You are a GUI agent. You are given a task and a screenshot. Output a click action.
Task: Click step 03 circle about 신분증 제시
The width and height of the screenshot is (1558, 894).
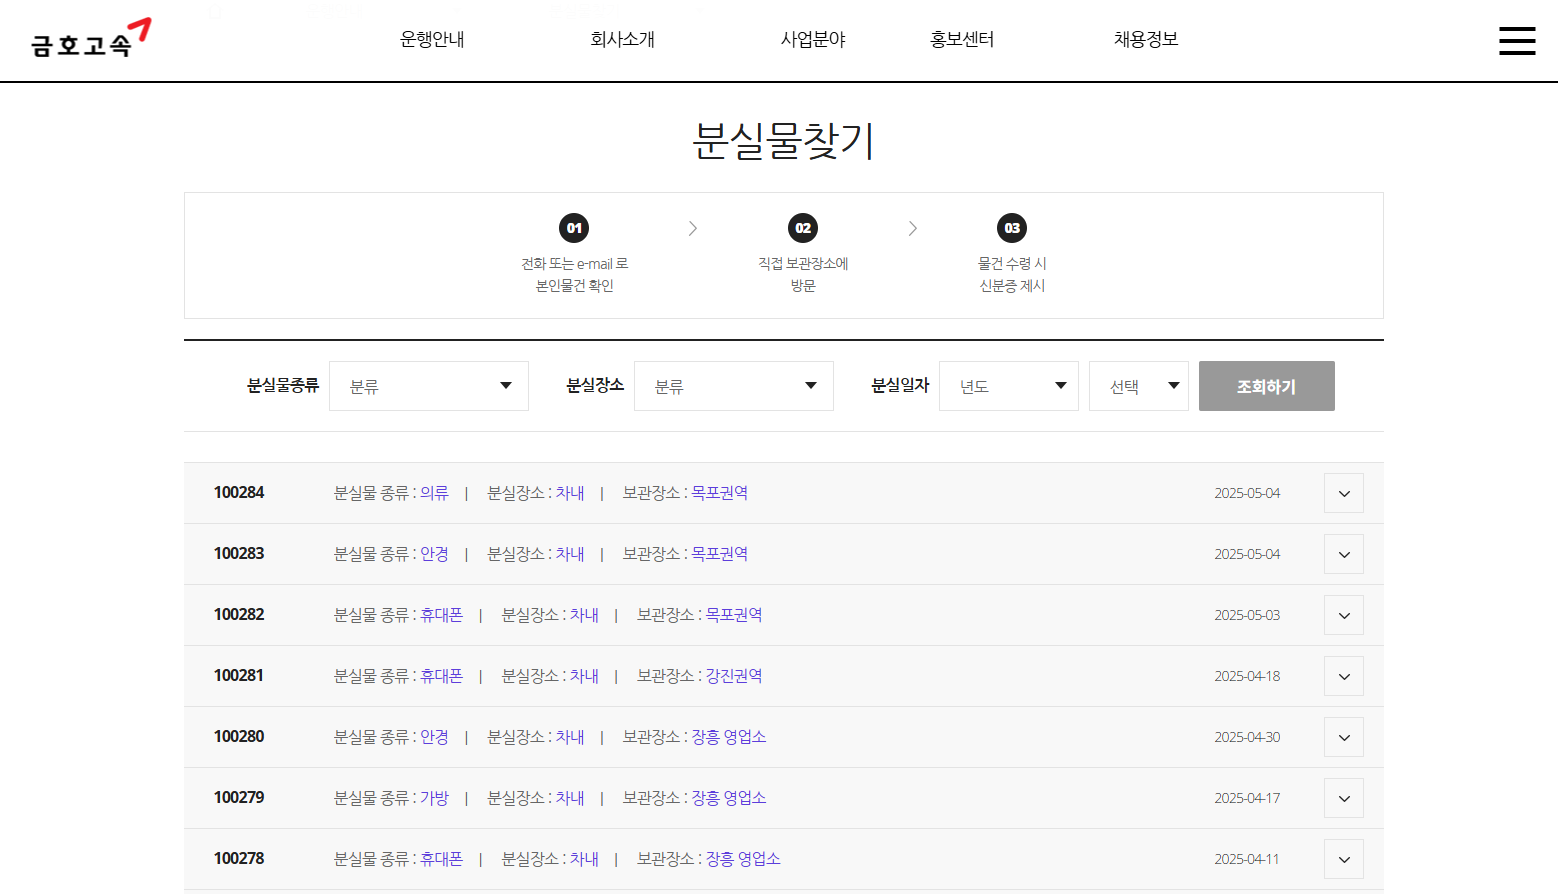[1012, 228]
